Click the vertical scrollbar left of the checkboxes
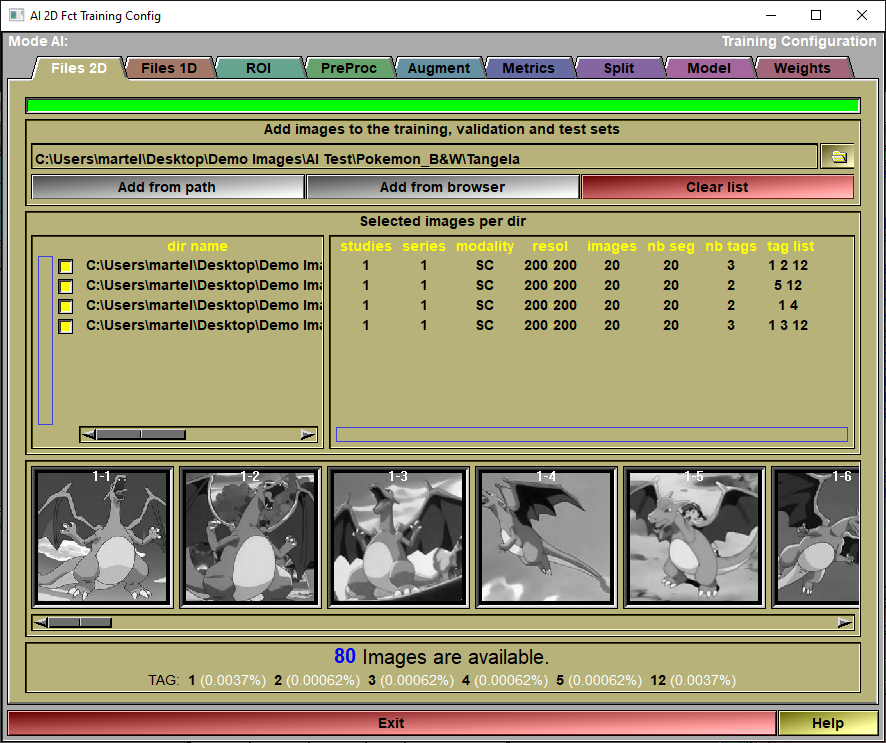 [45, 340]
